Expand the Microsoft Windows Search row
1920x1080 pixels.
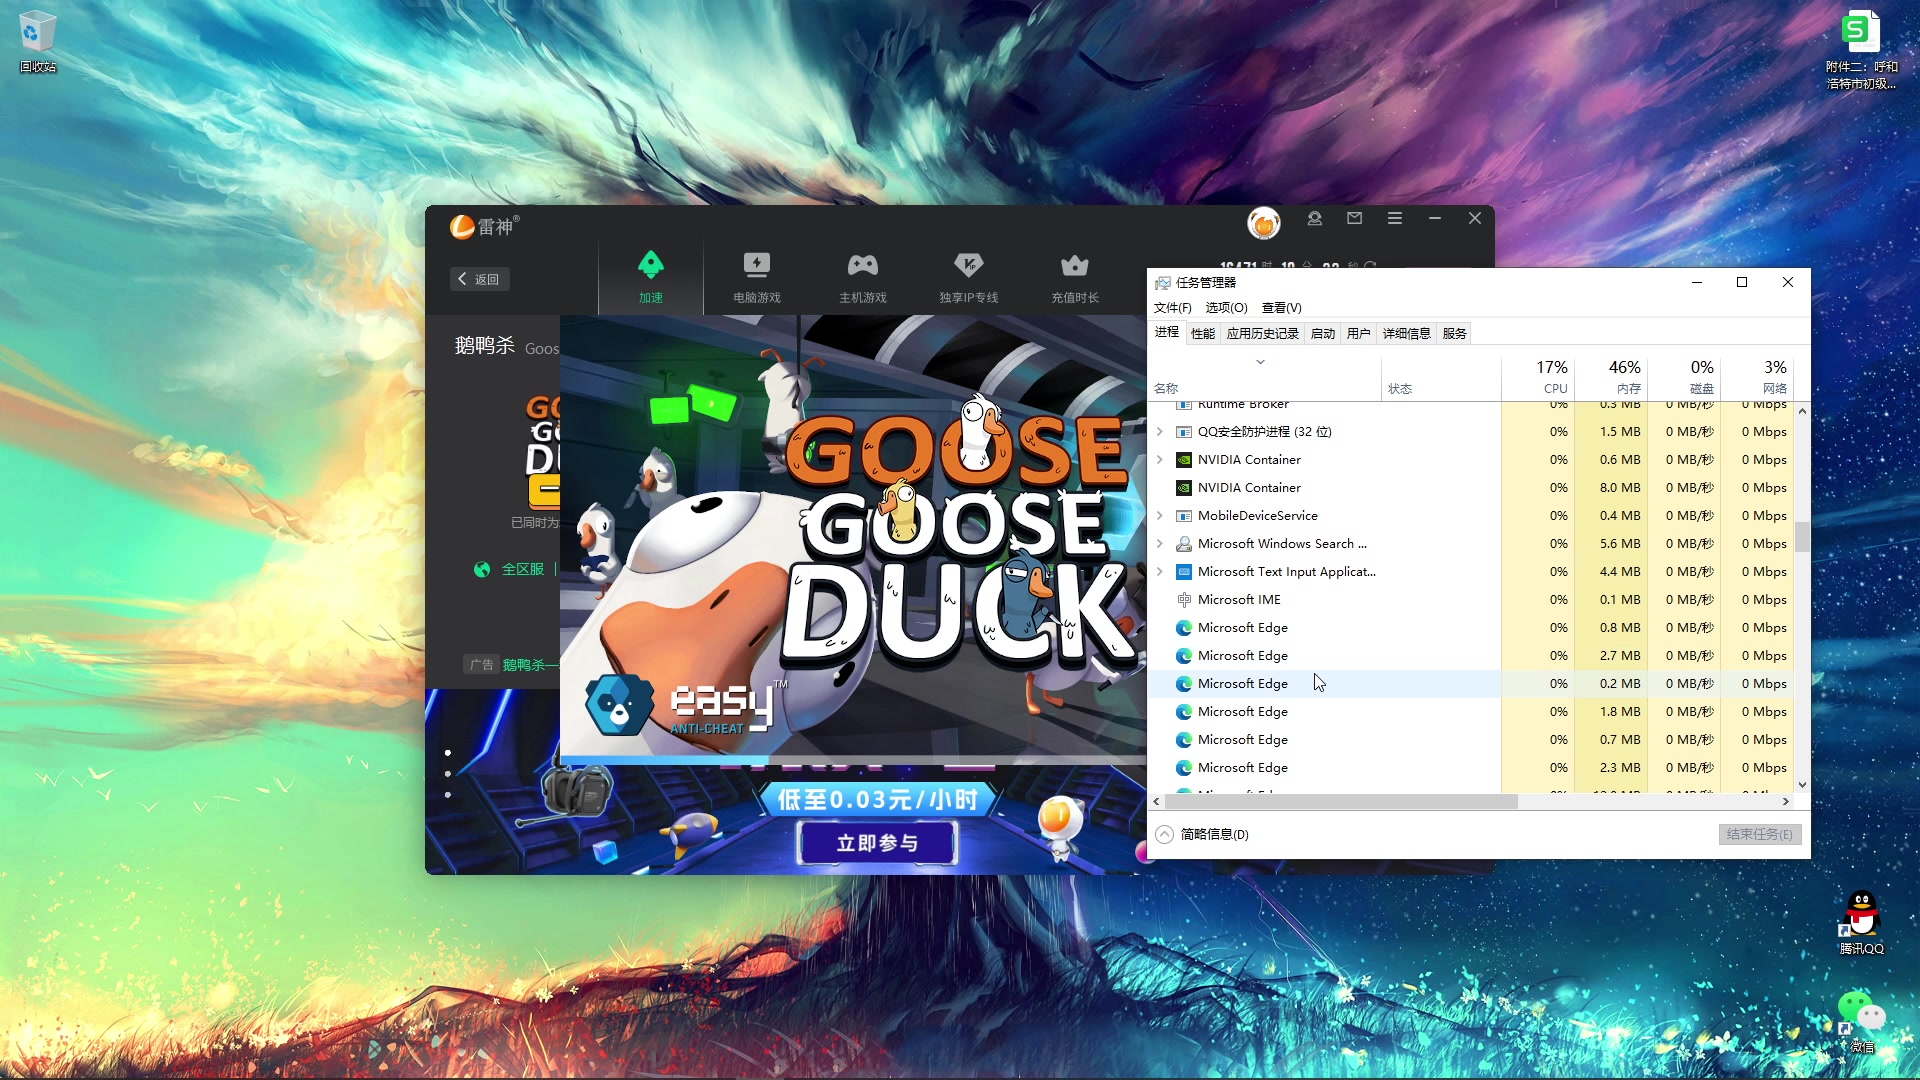[1160, 544]
